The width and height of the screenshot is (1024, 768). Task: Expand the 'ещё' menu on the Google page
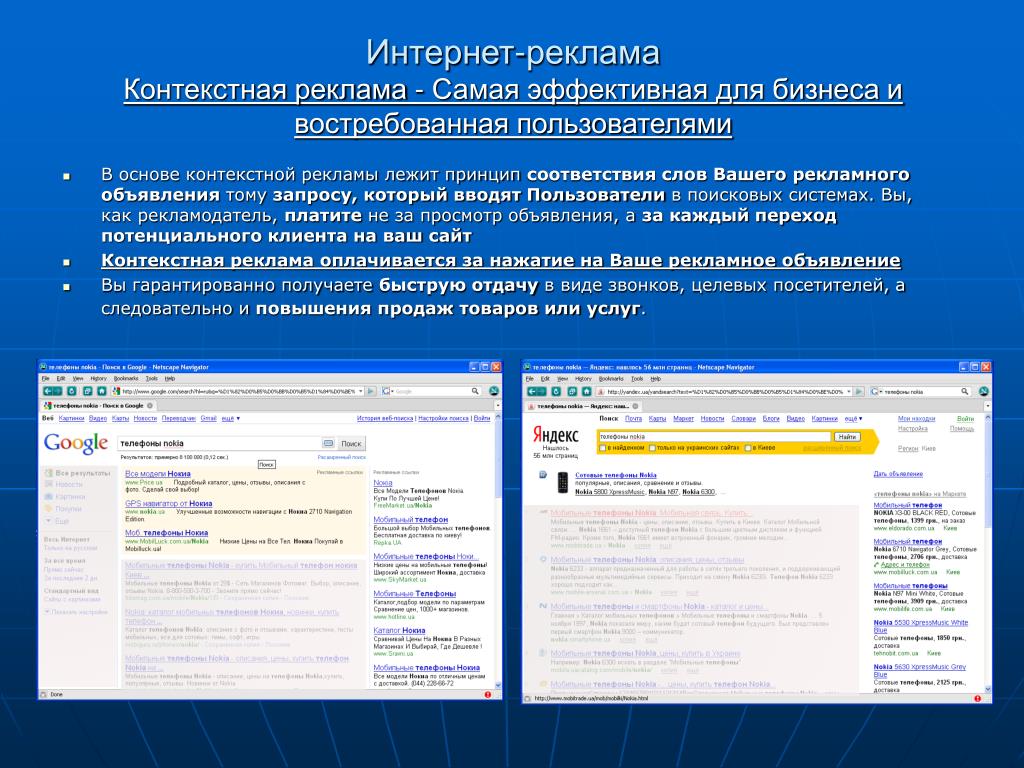(231, 418)
